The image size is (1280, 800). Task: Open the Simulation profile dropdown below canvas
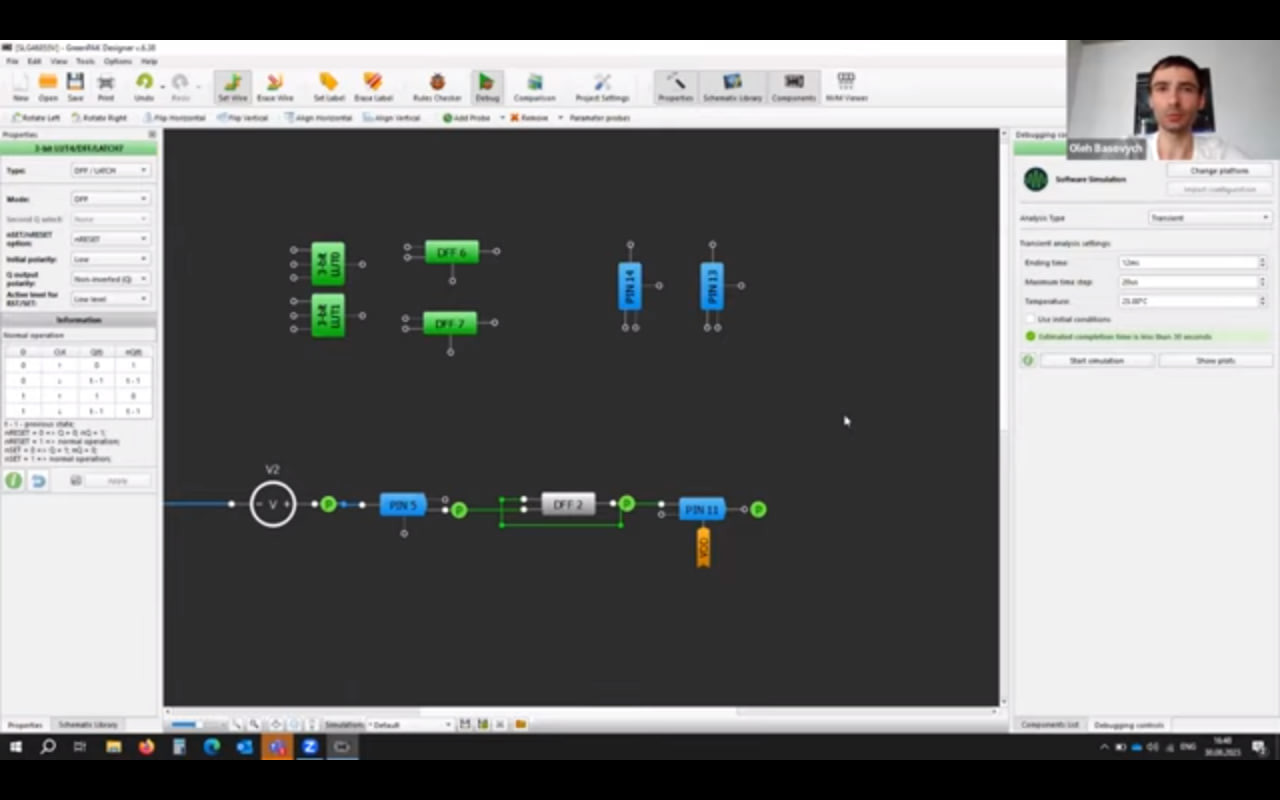point(410,724)
